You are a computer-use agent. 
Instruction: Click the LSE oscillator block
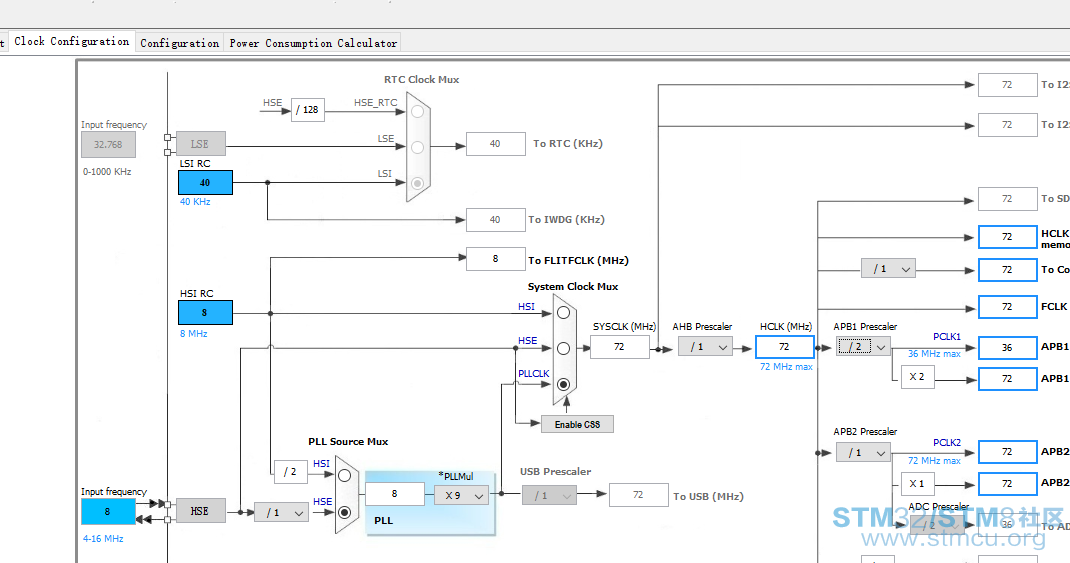pos(200,144)
